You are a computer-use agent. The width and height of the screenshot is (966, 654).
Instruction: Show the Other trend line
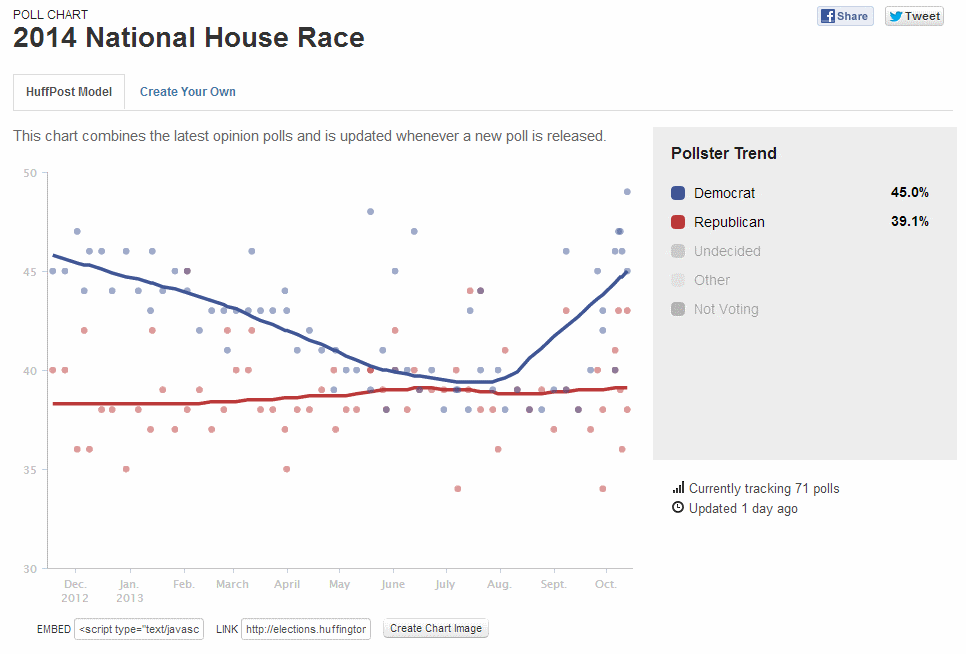(x=712, y=280)
